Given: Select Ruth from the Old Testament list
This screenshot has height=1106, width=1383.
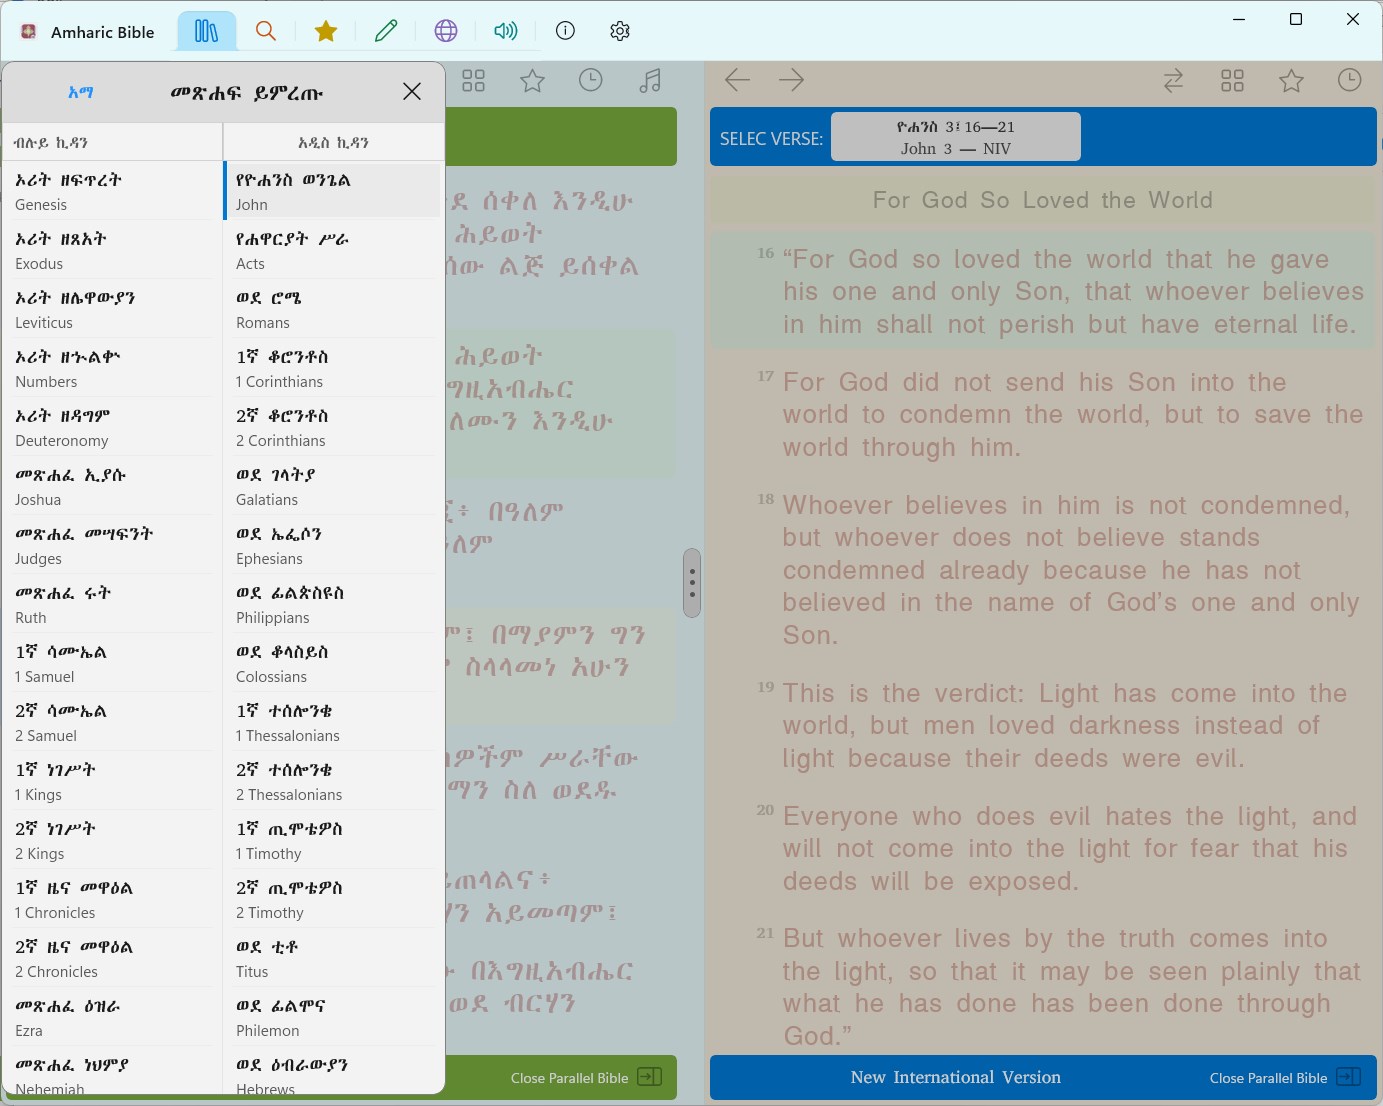Looking at the screenshot, I should [x=112, y=604].
